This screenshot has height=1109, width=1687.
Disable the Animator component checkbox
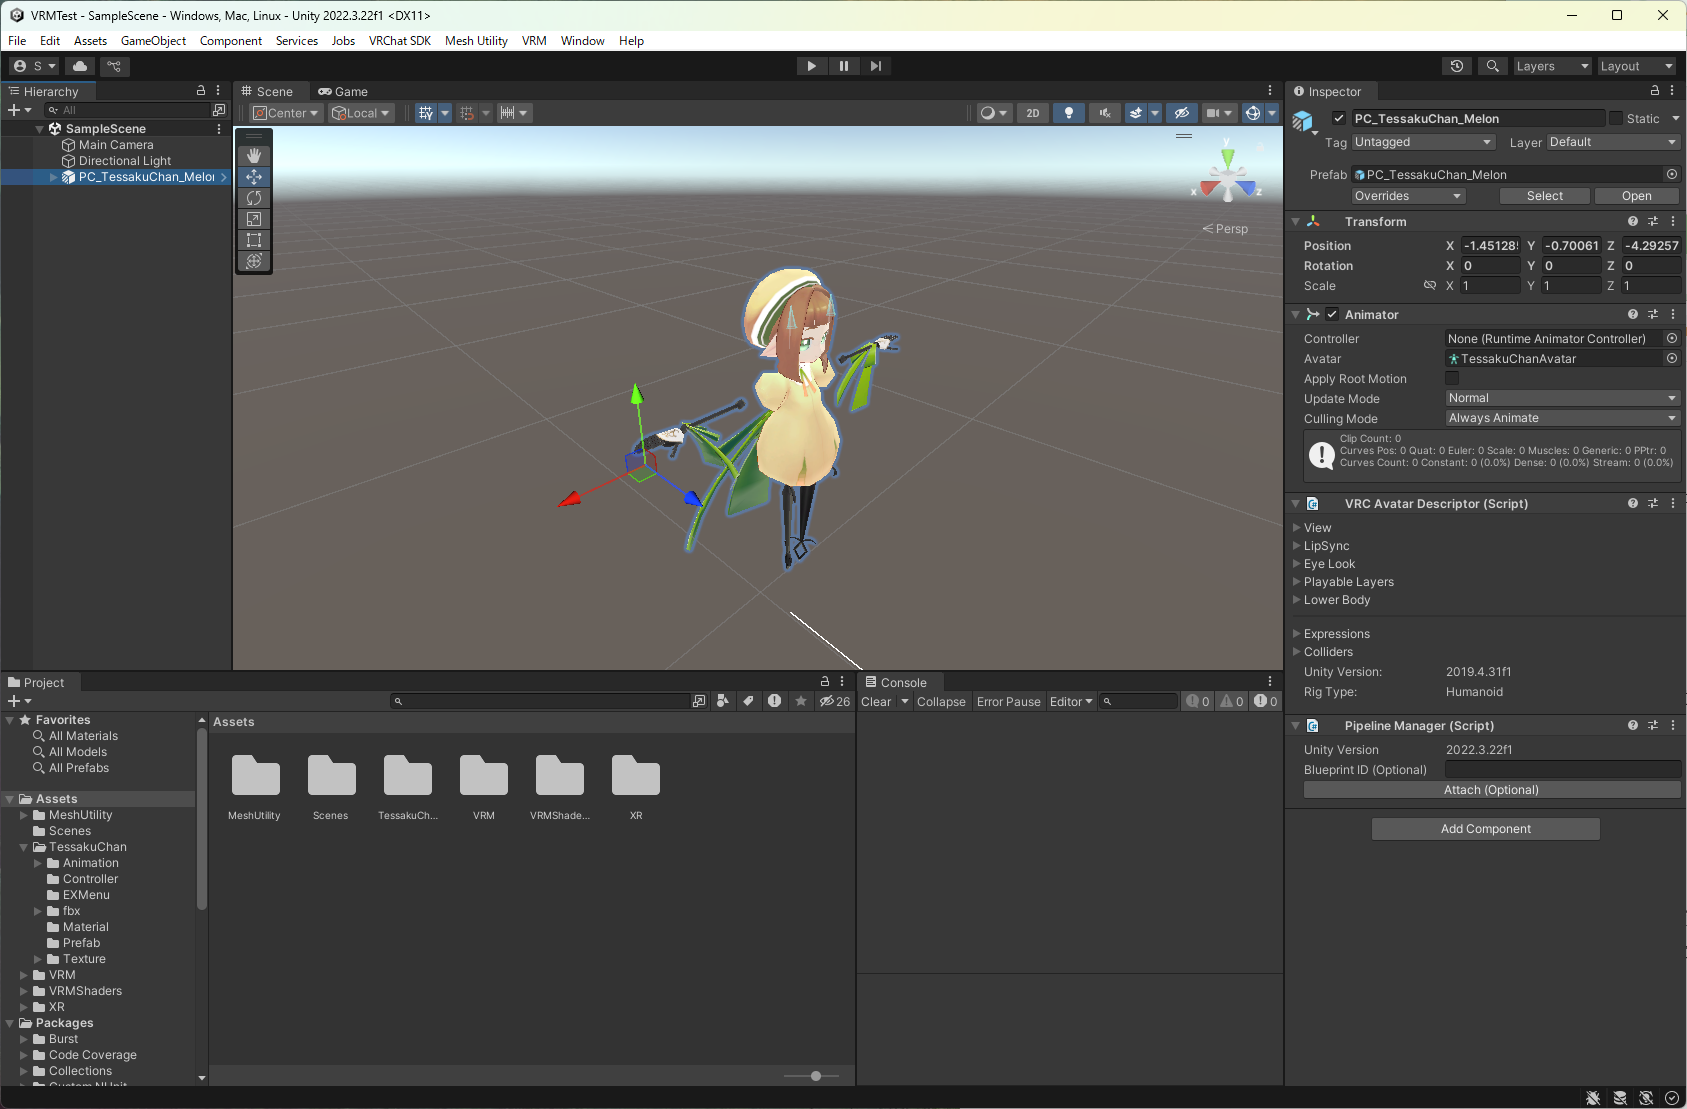(x=1332, y=314)
